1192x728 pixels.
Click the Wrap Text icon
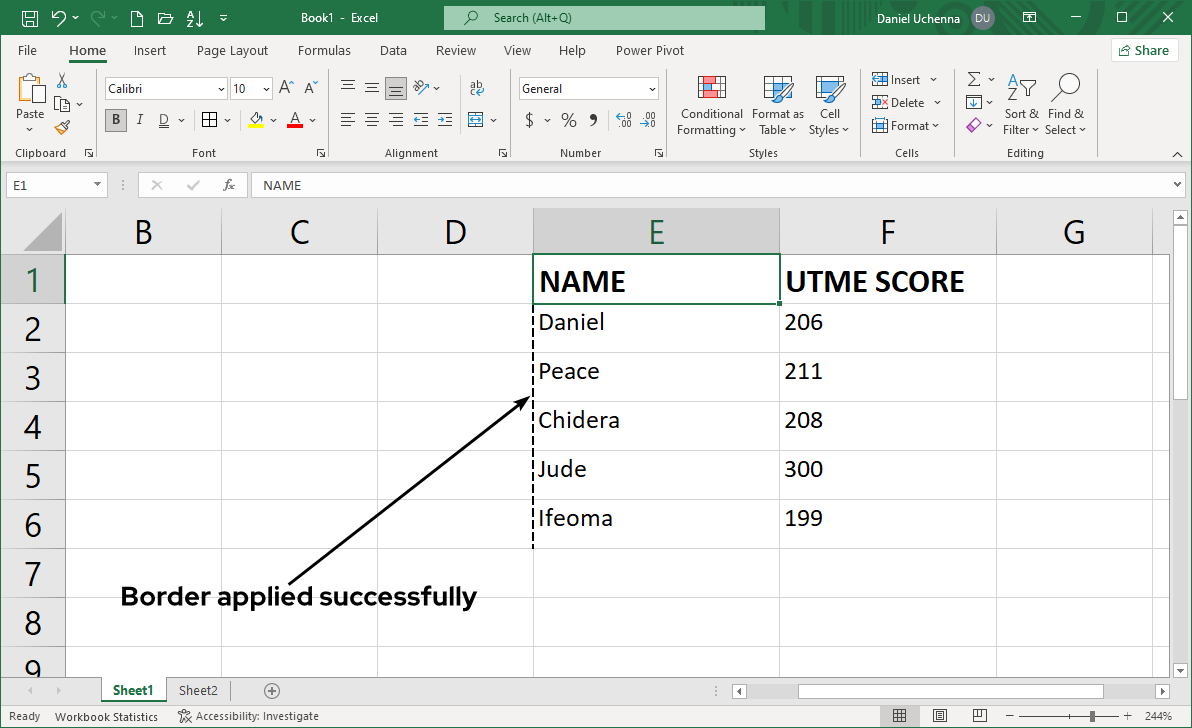pos(477,88)
